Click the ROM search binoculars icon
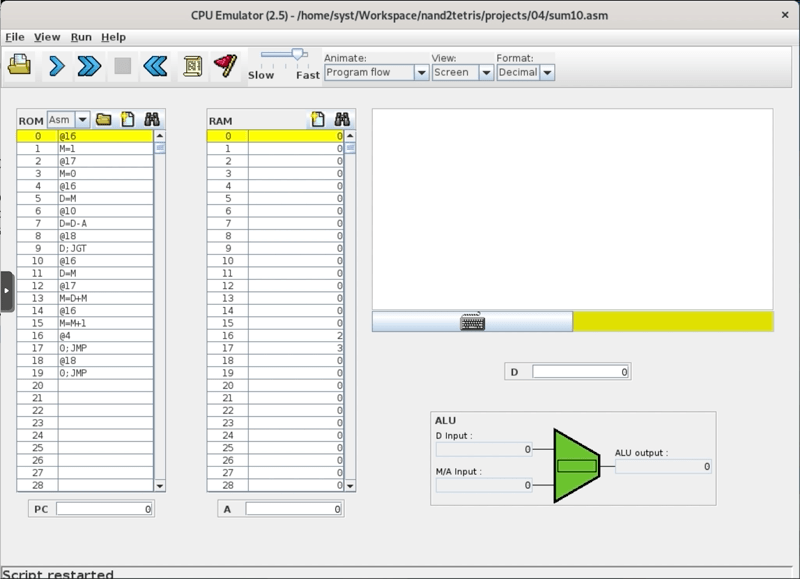Viewport: 800px width, 579px height. (x=152, y=120)
